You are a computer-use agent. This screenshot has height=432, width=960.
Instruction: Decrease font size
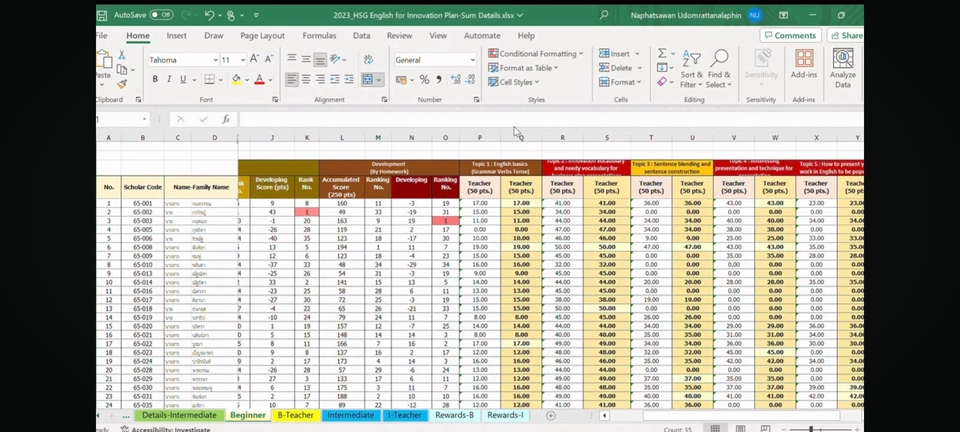(269, 59)
